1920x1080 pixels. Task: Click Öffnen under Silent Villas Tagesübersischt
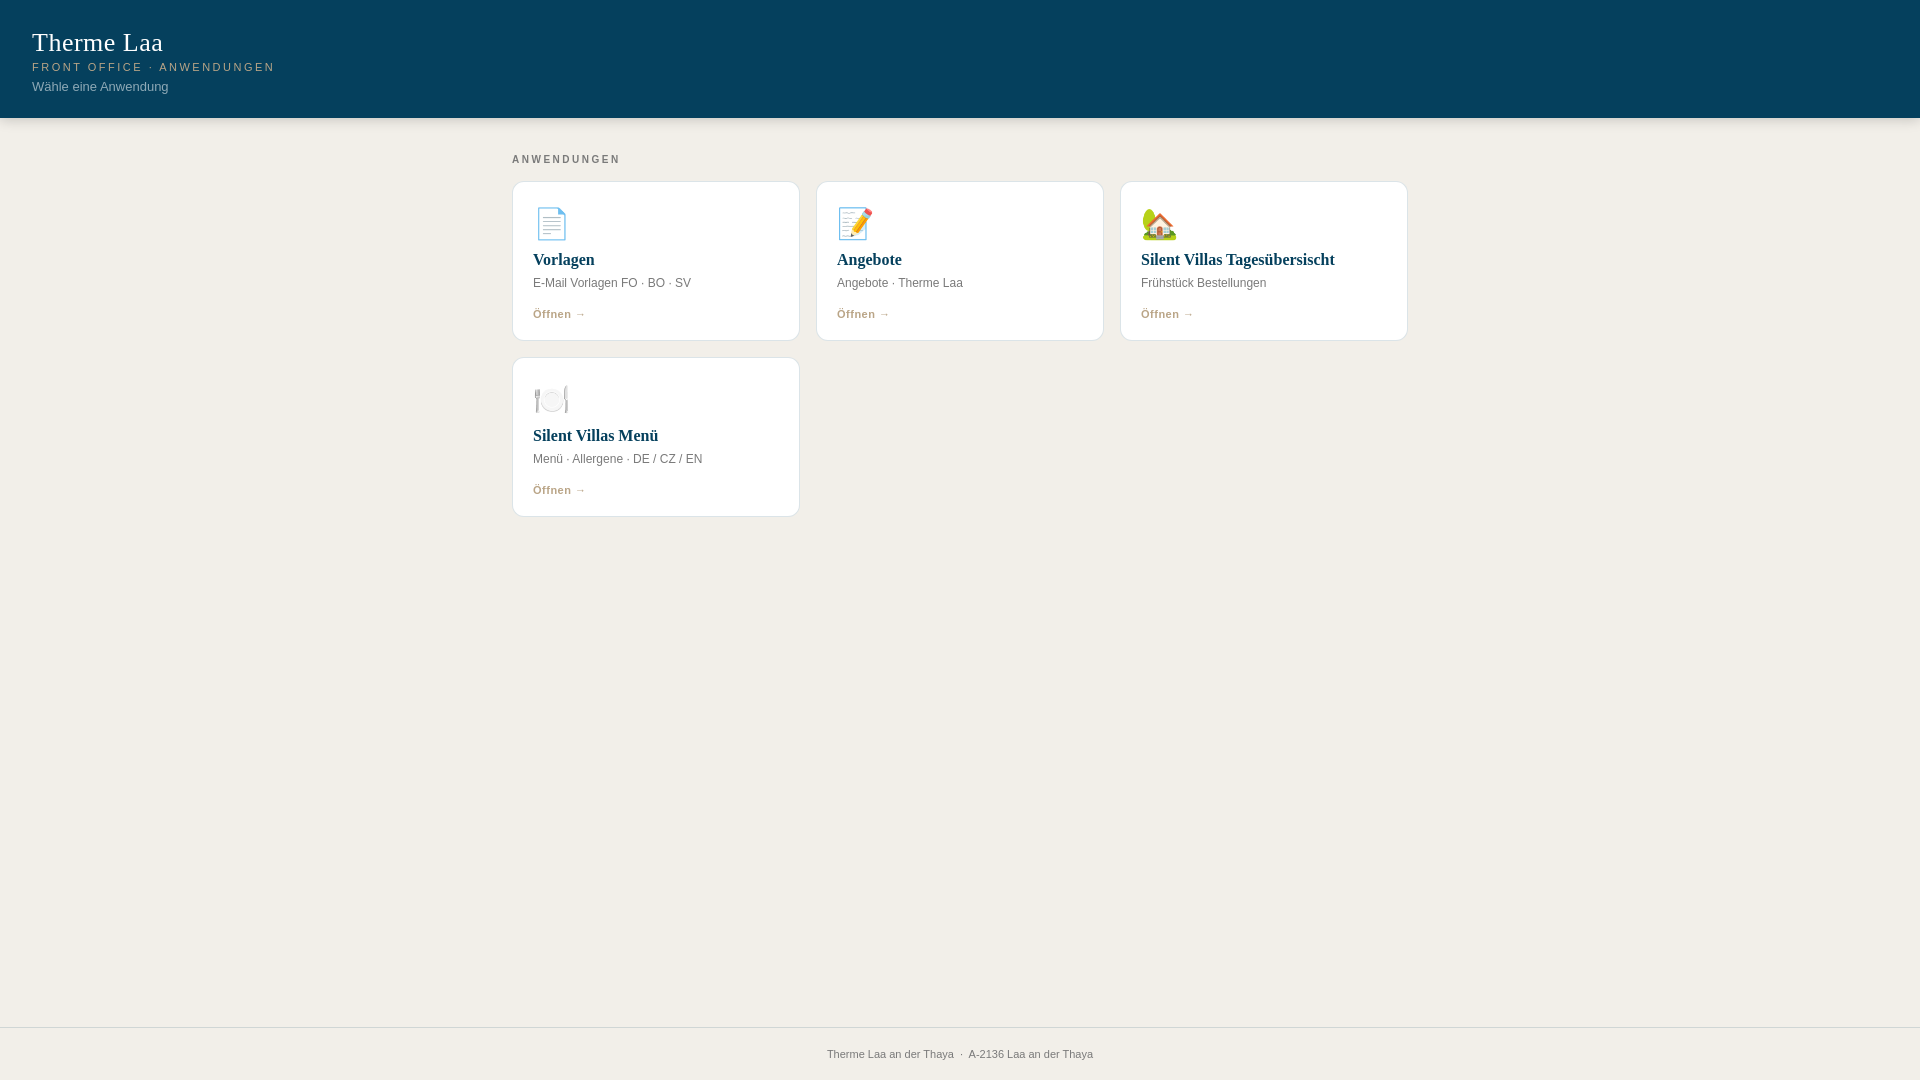coord(1167,314)
